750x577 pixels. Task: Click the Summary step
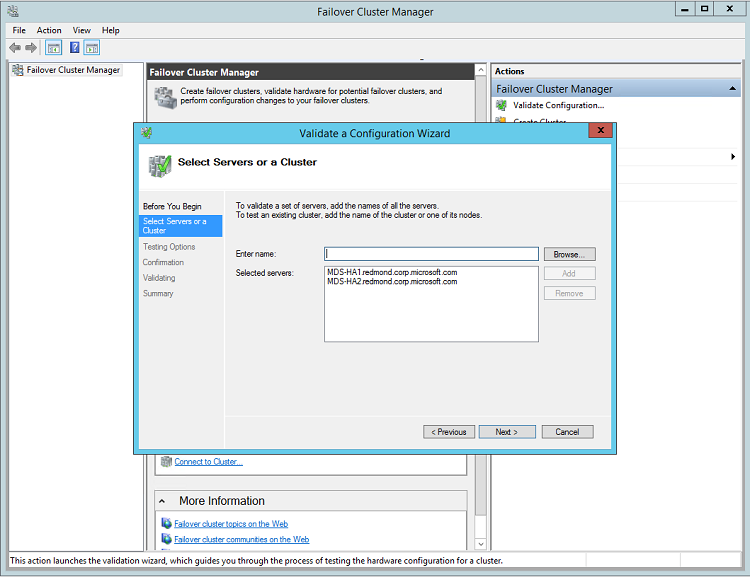pos(158,294)
